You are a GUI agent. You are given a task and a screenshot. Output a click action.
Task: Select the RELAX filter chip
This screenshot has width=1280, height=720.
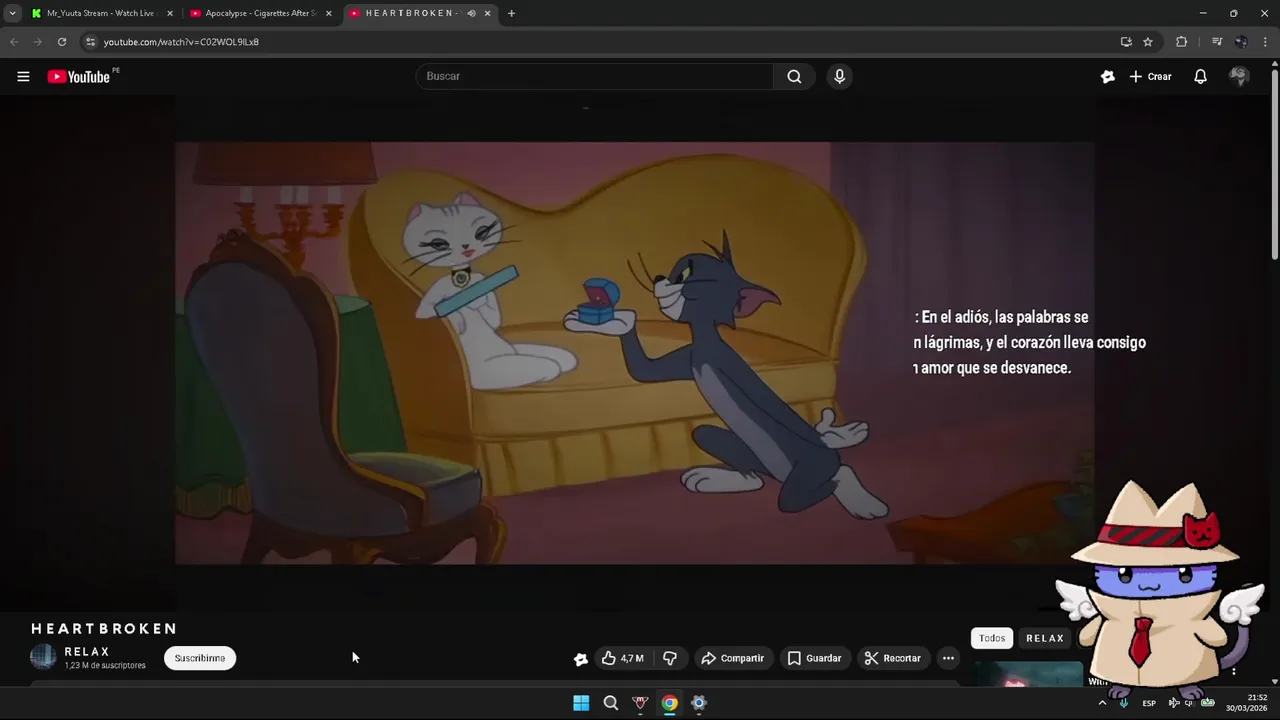(1045, 638)
